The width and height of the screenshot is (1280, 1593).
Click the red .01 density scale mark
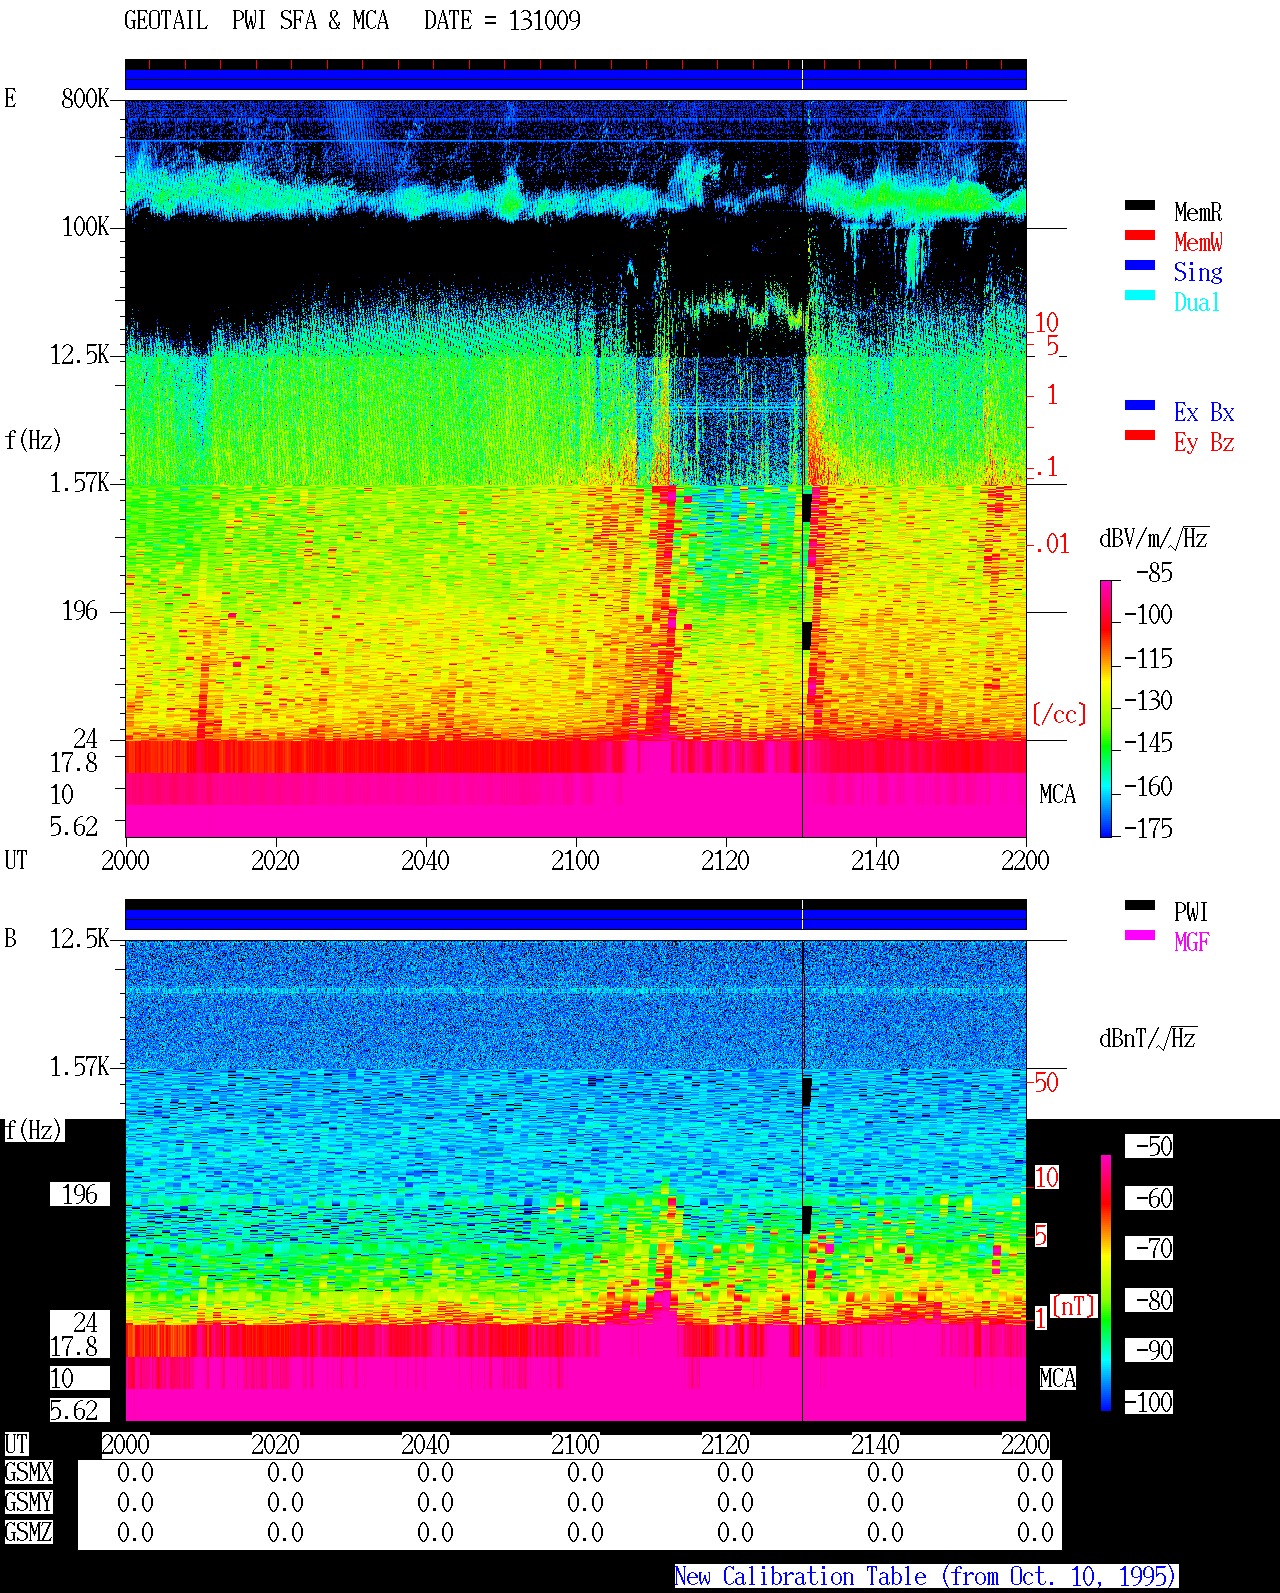pos(1052,545)
